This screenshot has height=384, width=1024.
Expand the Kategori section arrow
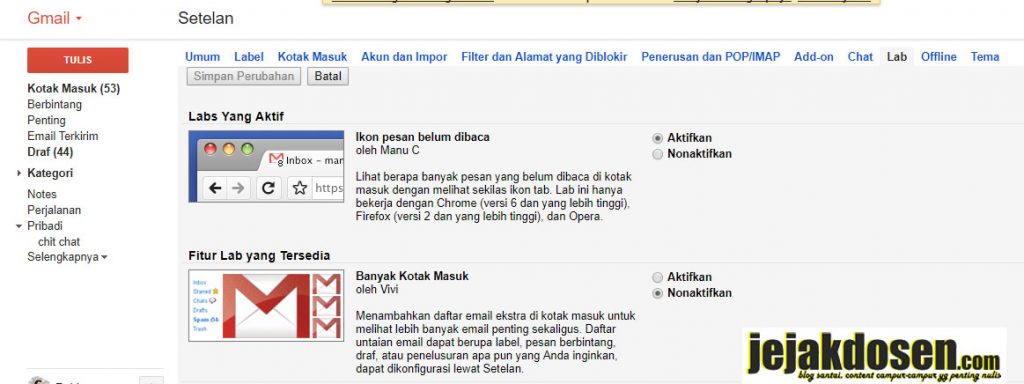pos(19,174)
